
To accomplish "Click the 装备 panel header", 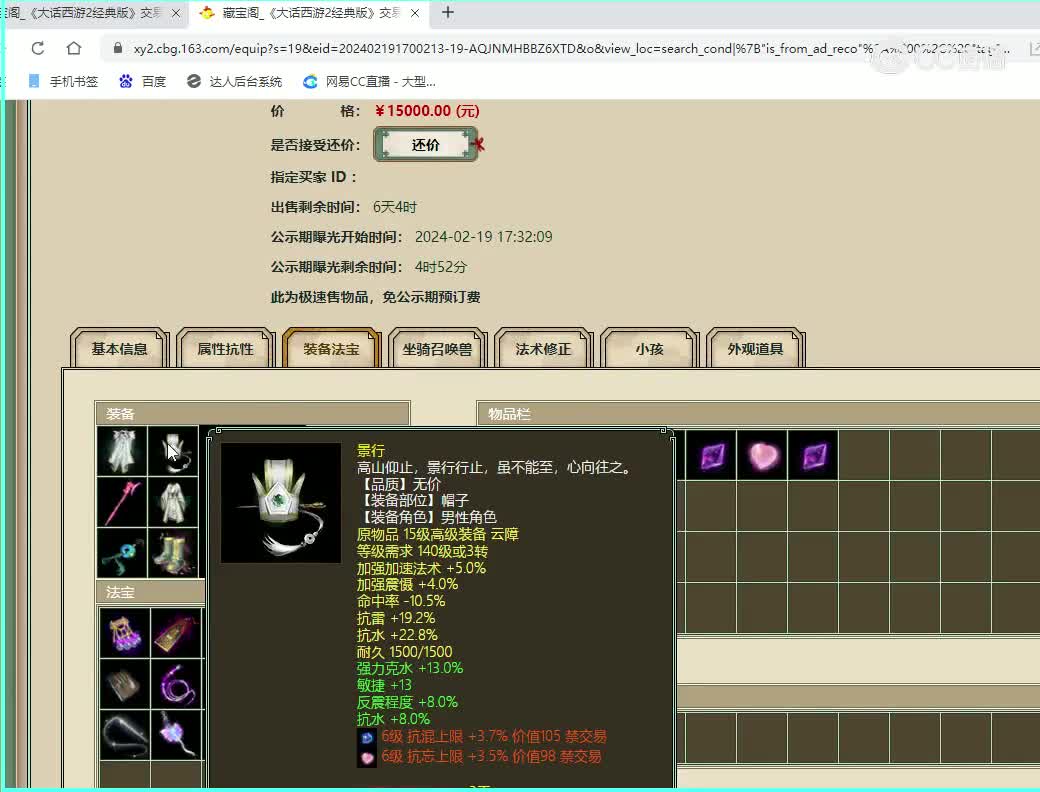I will click(253, 414).
